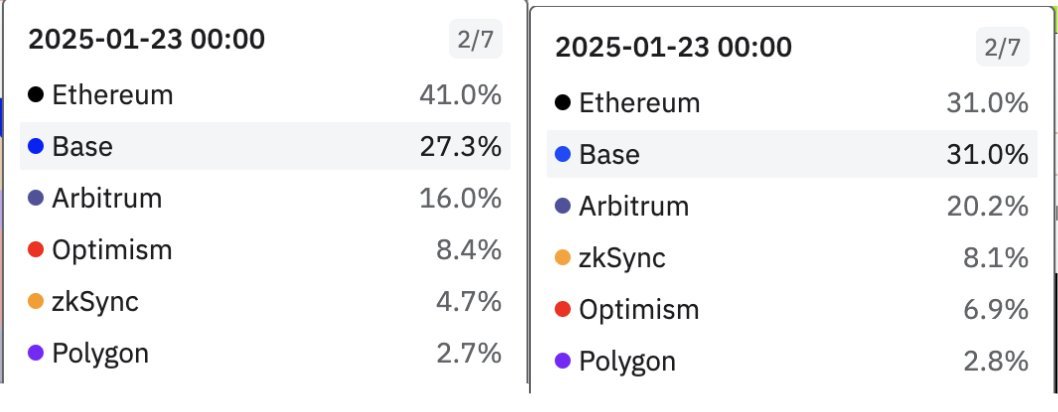Click the red Optimism dot in the 8.4% row

tap(36, 250)
